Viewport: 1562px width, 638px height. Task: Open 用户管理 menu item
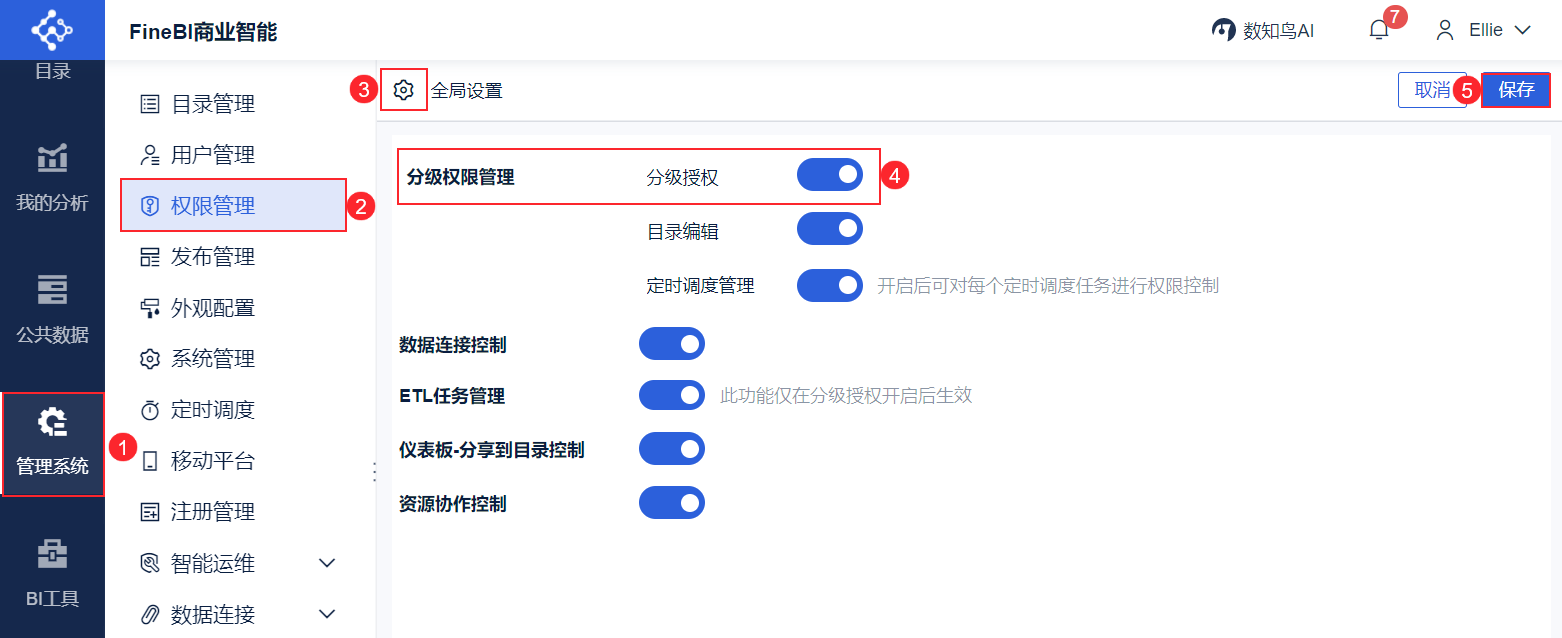pos(212,155)
